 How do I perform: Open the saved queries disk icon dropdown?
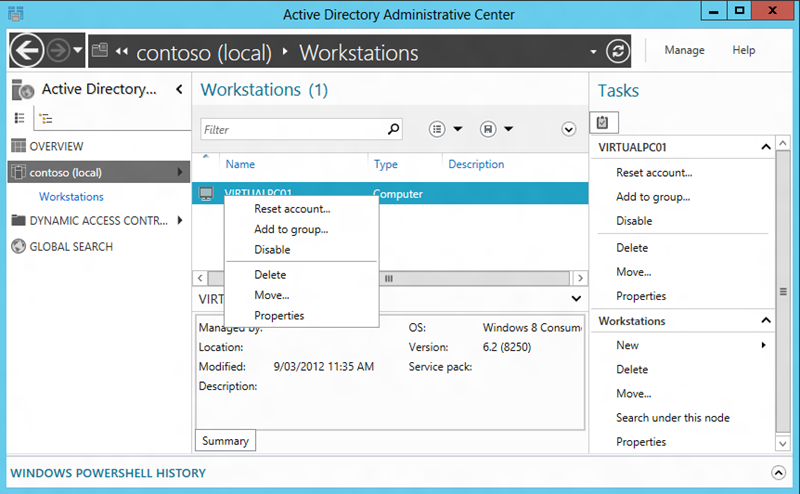pos(496,129)
